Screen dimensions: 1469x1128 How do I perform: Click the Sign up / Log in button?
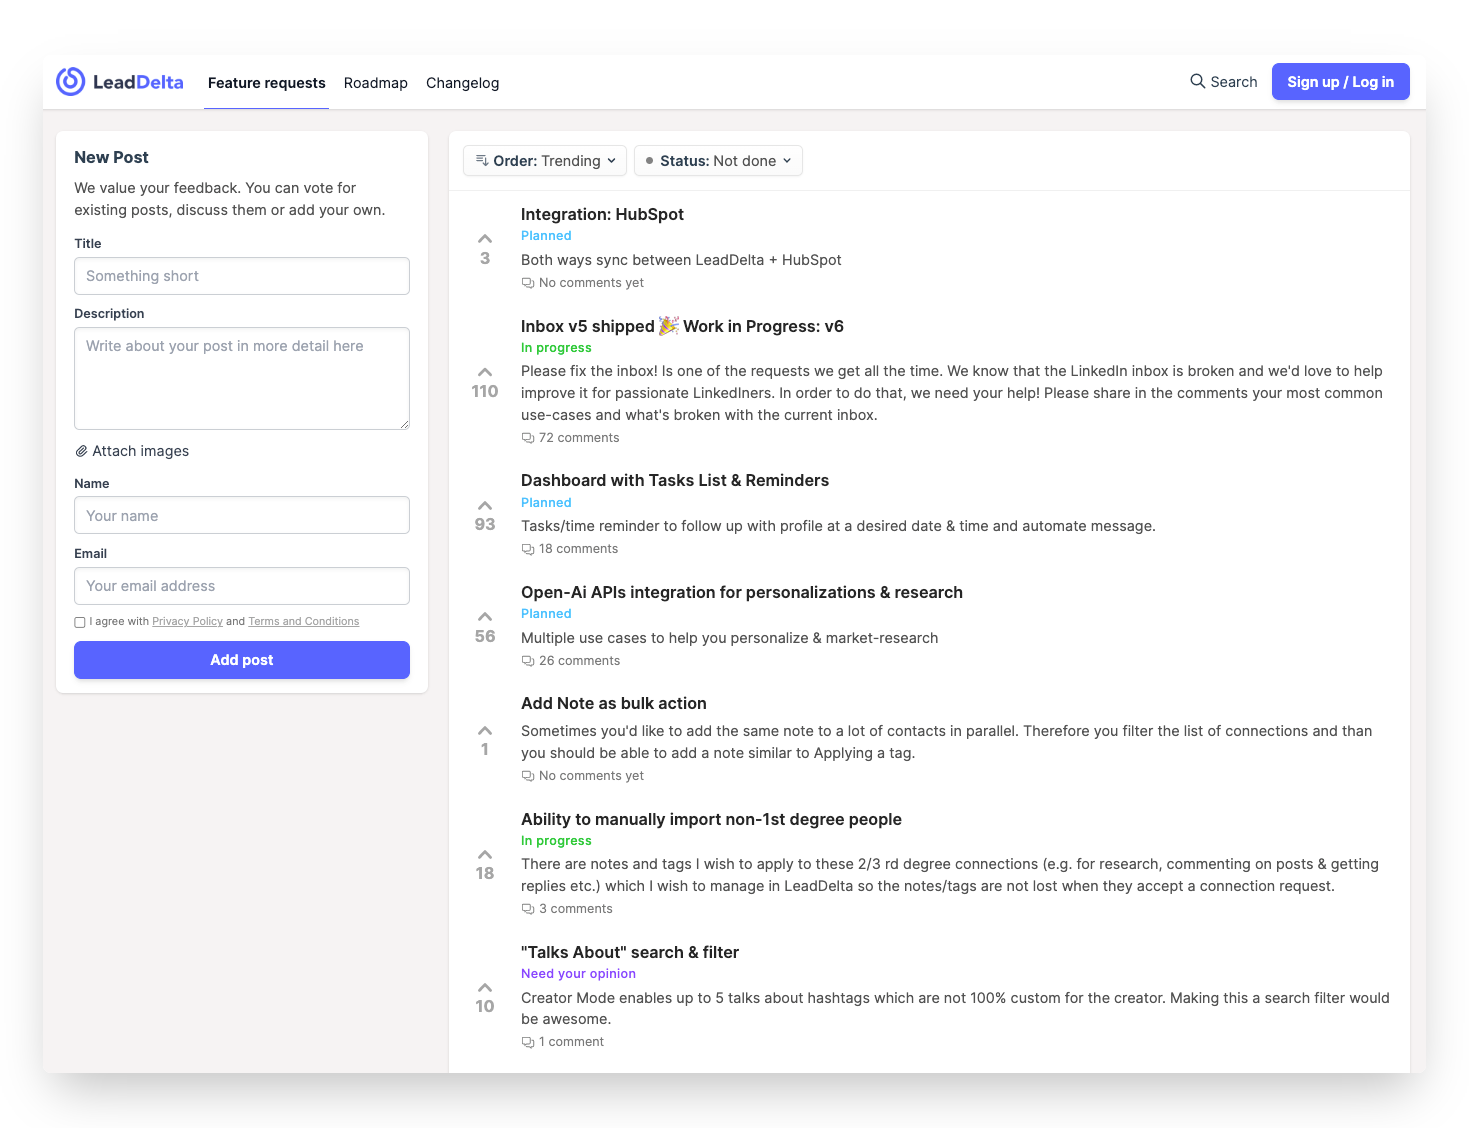1340,81
